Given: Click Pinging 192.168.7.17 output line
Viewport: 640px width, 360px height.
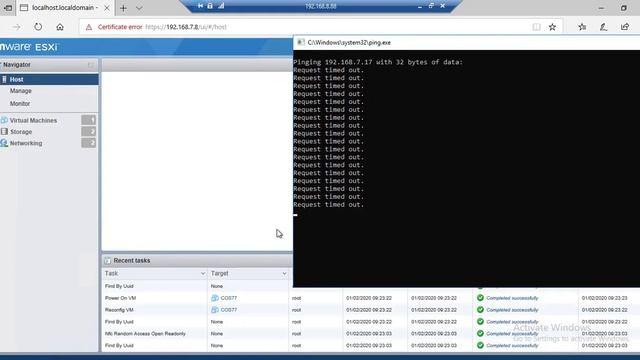Looking at the screenshot, I should (378, 62).
